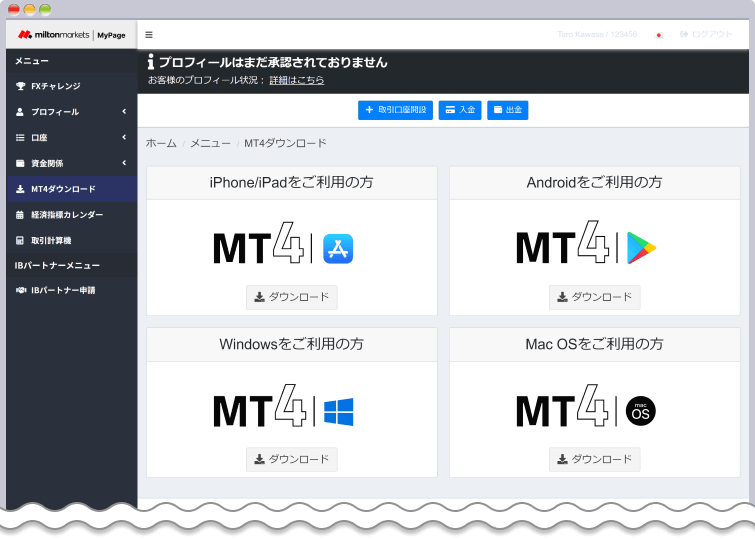The height and width of the screenshot is (540, 755).
Task: Click the iPhone/iPadをご利用の方 card heading
Action: pos(291,183)
